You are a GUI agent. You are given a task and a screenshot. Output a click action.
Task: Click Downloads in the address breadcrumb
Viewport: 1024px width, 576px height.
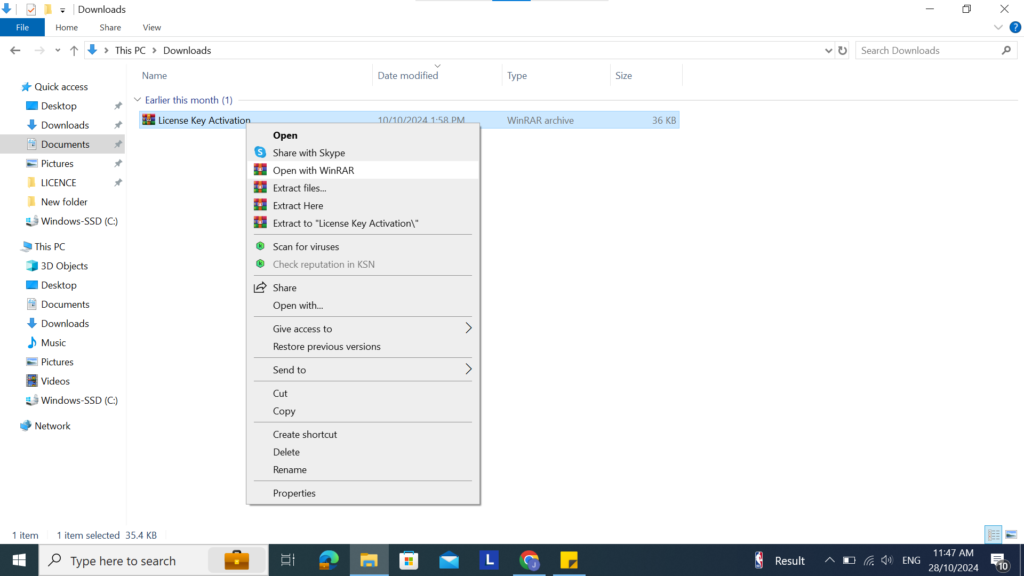187,50
